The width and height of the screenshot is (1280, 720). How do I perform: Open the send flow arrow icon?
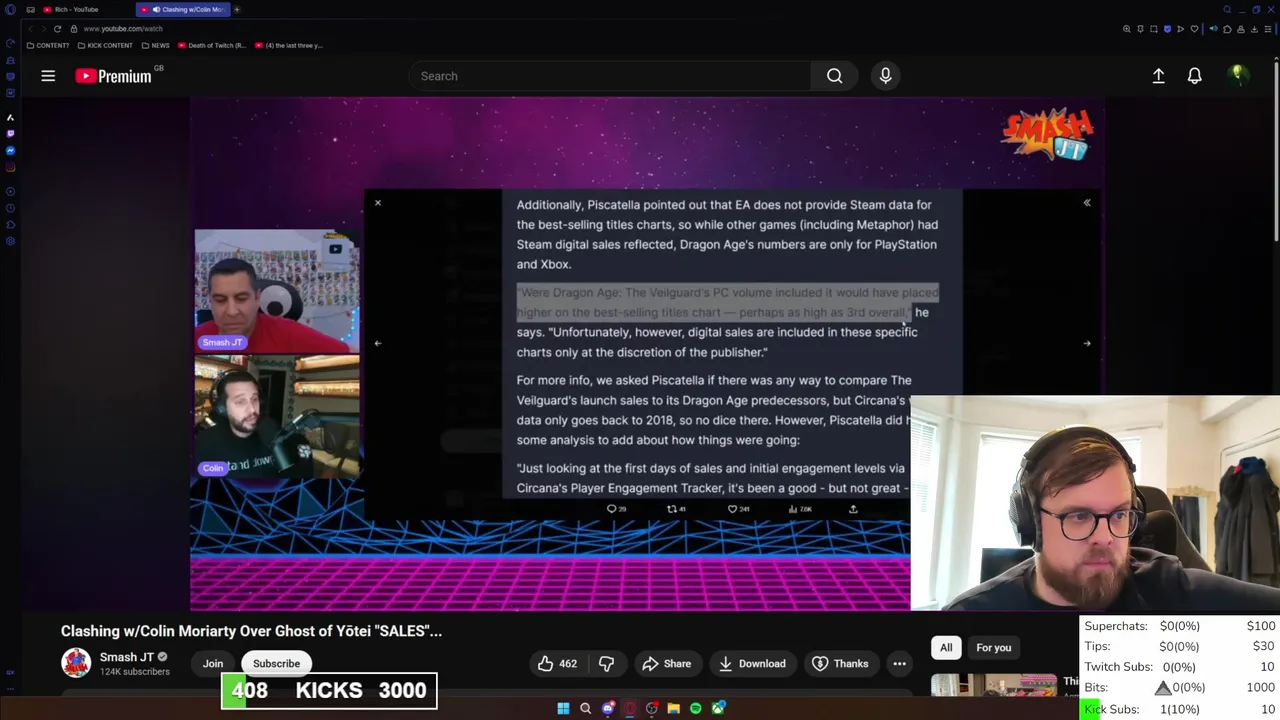click(1181, 29)
